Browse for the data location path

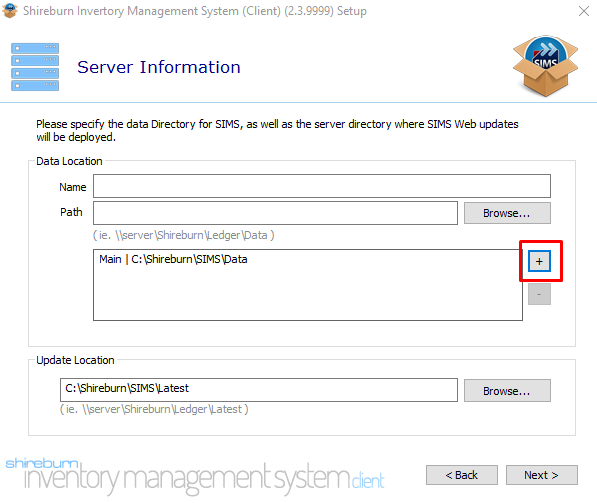point(507,213)
